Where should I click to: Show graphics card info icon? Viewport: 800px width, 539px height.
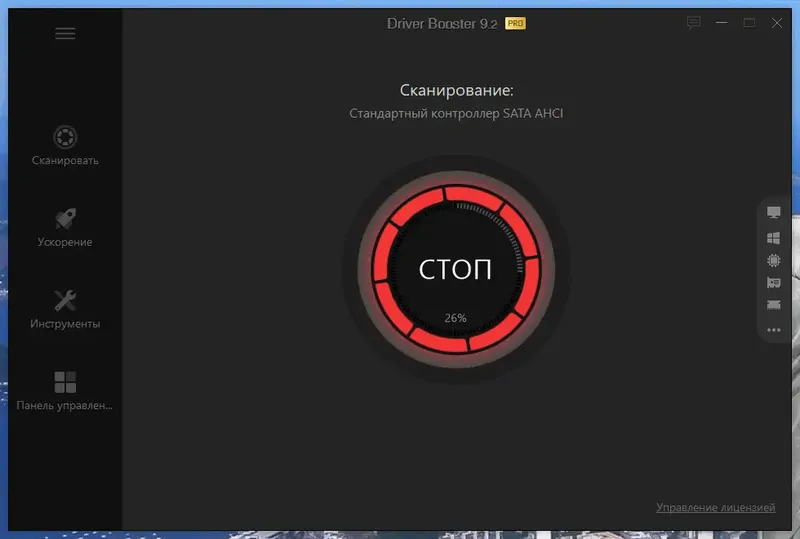[x=773, y=283]
